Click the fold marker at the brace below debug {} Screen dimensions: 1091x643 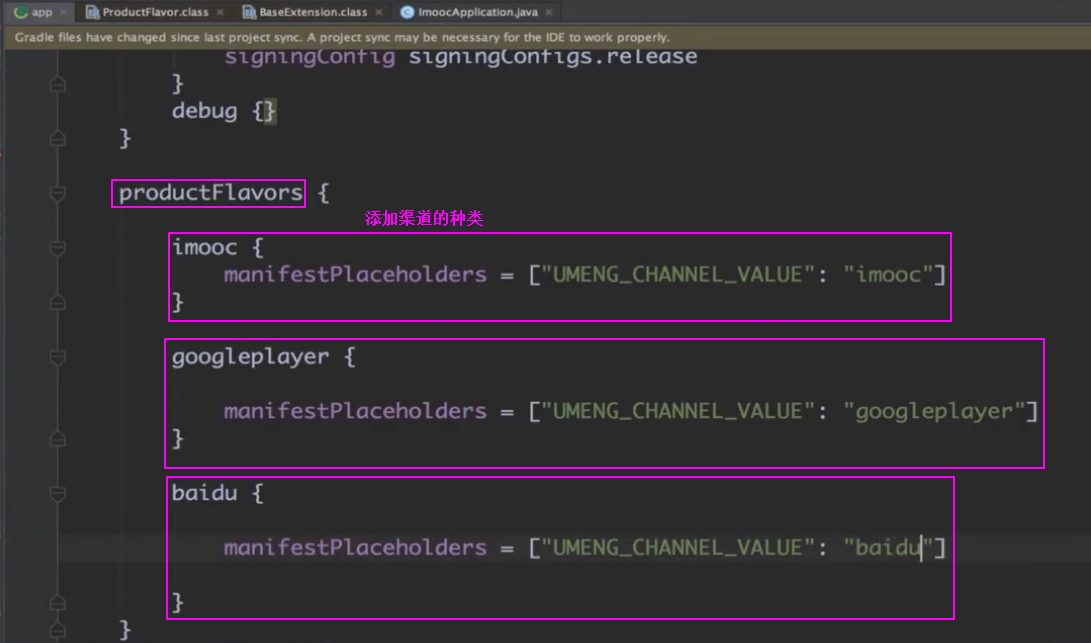pyautogui.click(x=58, y=138)
